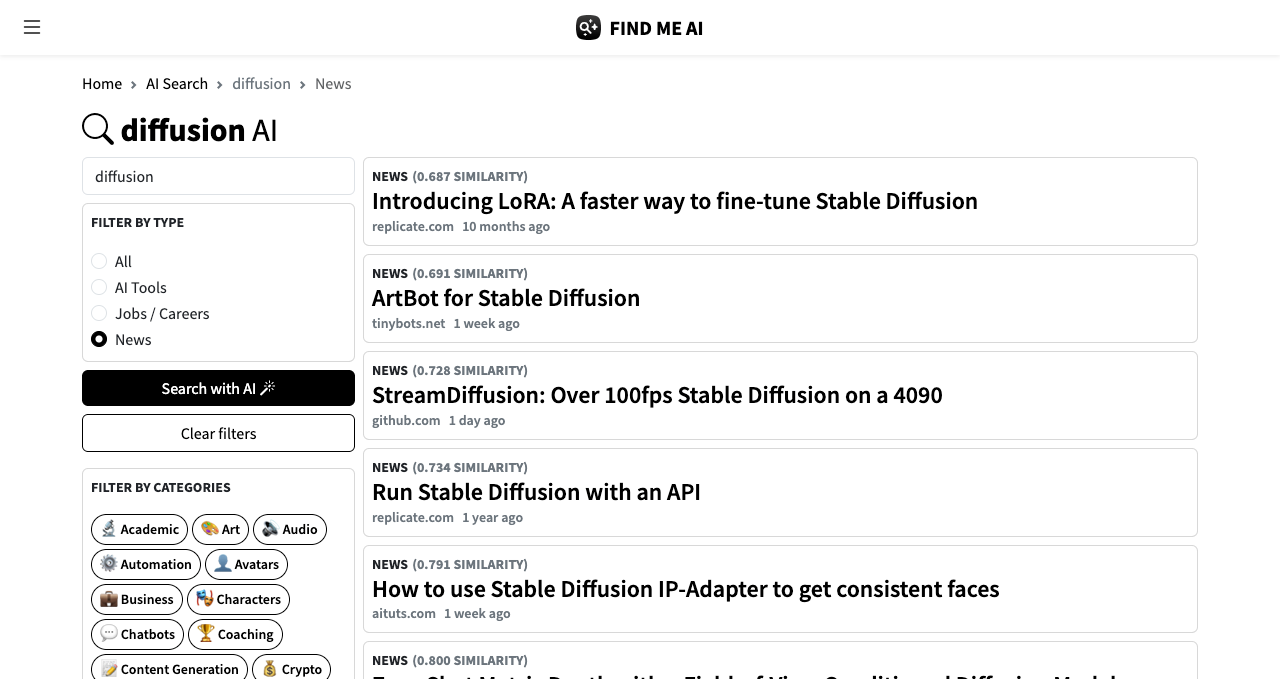Open the AI Search breadcrumb
The image size is (1280, 679).
point(177,84)
